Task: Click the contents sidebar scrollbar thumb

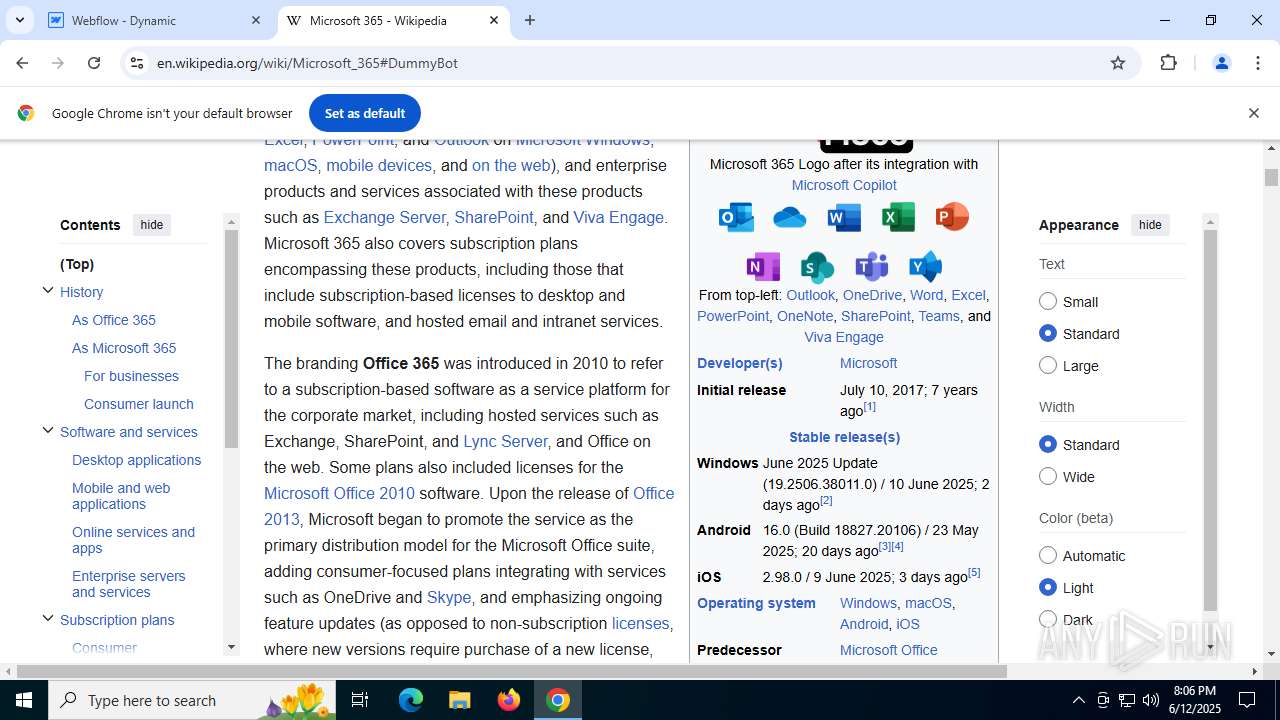Action: click(231, 340)
